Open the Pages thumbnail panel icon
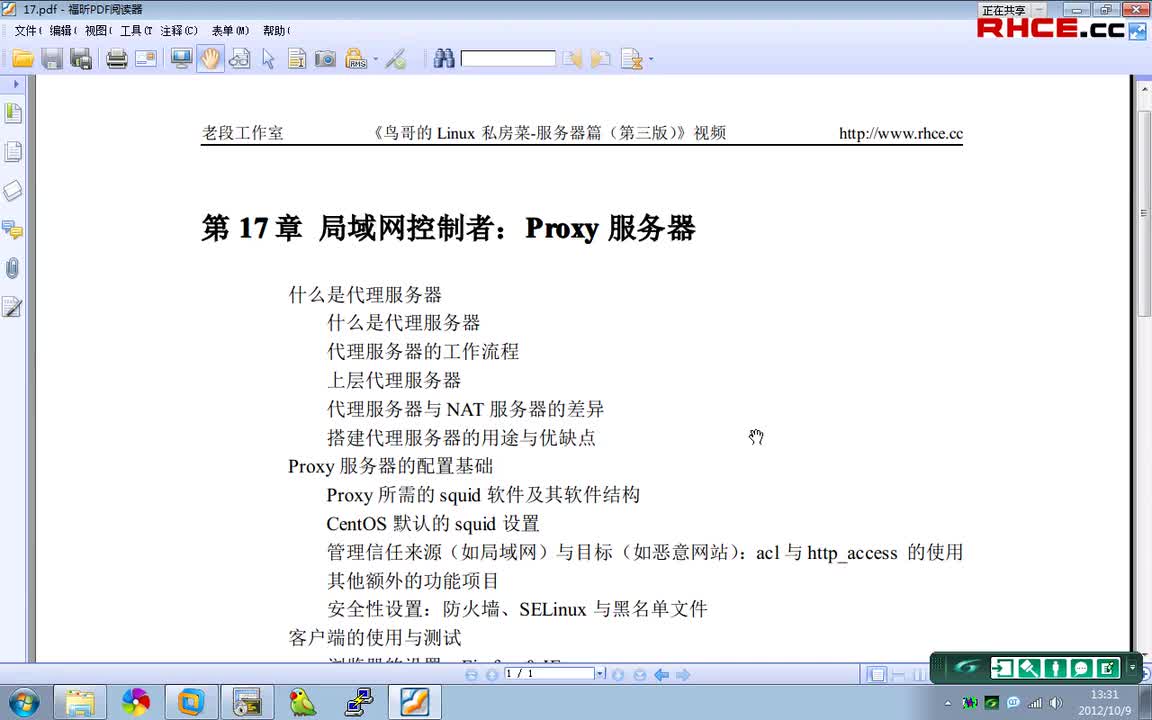The width and height of the screenshot is (1152, 720). point(12,152)
